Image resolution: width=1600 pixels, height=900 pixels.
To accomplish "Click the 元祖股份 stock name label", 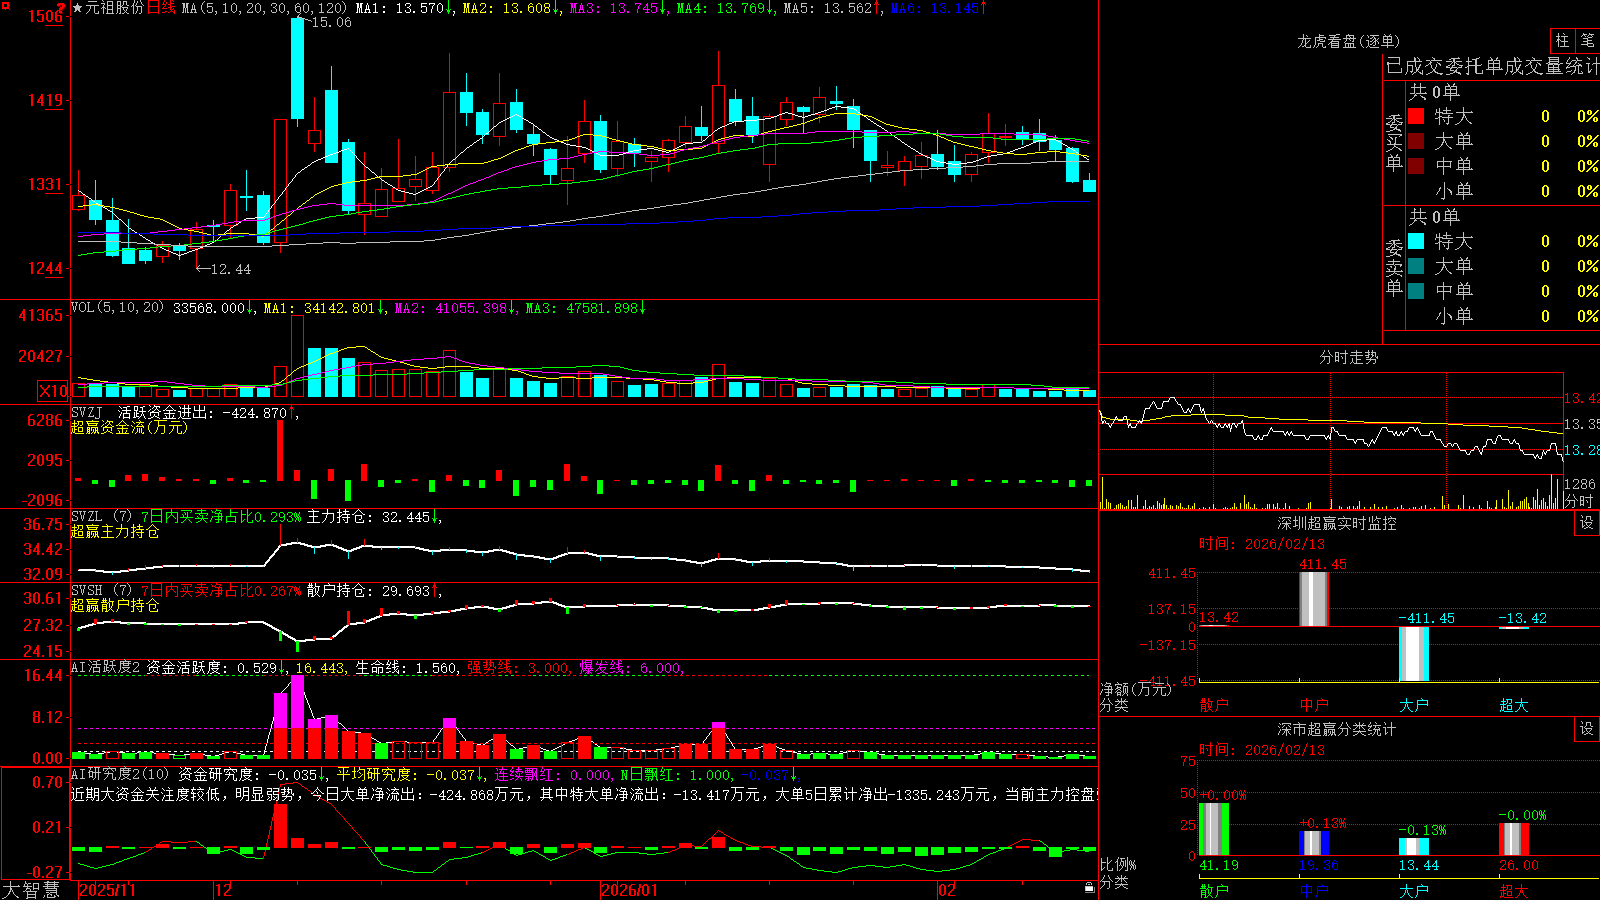I will tap(114, 8).
